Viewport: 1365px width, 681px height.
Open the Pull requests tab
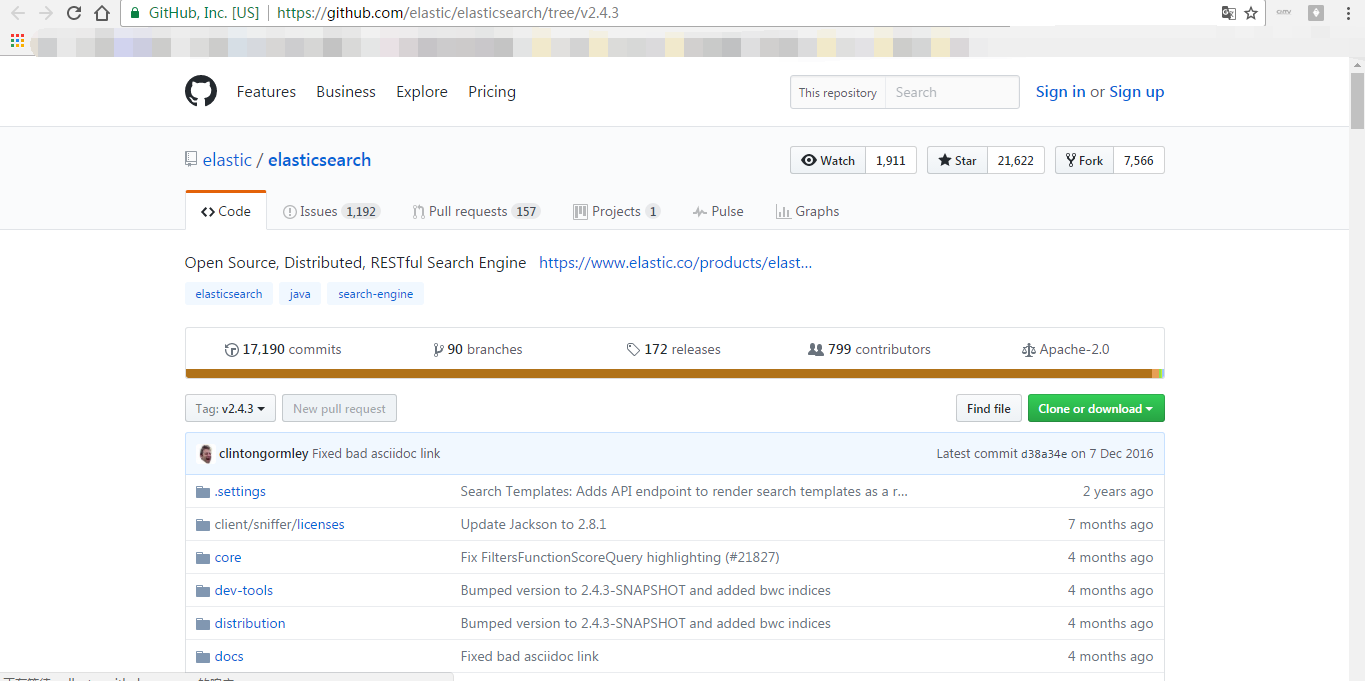pos(476,212)
